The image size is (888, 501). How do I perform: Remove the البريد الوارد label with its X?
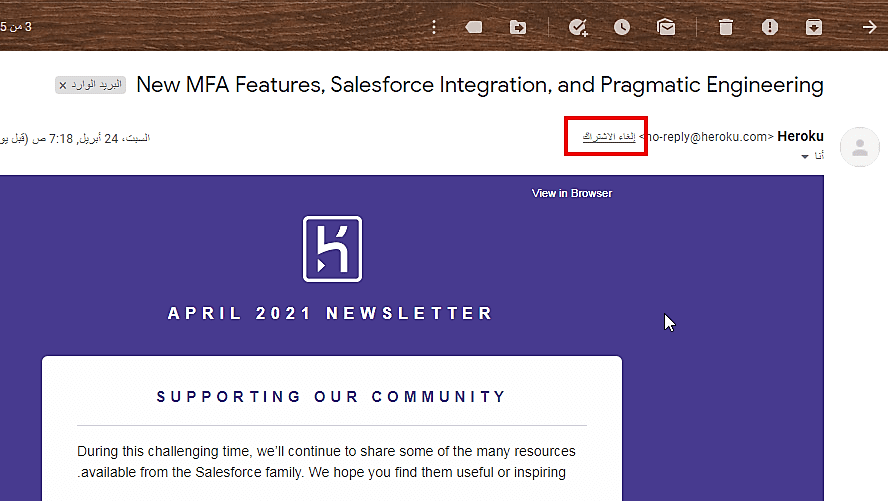coord(63,86)
